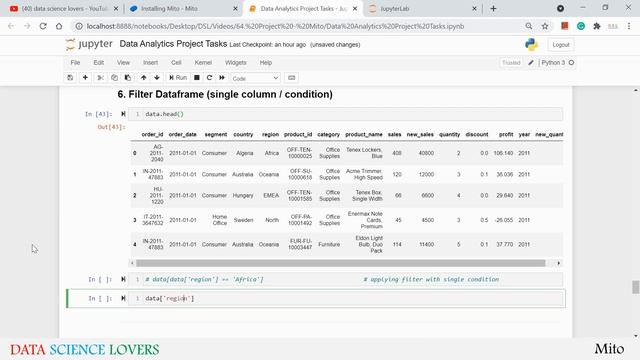Open the Kernel menu
Screen dimensions: 640x360
click(x=203, y=62)
